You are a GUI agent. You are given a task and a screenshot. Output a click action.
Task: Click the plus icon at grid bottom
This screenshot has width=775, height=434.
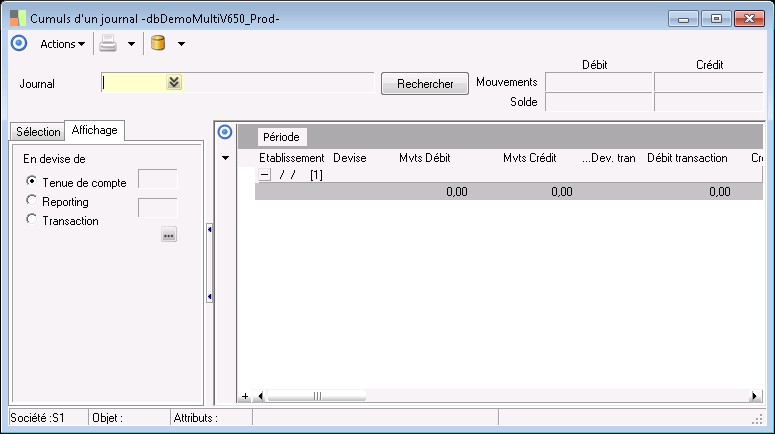245,396
